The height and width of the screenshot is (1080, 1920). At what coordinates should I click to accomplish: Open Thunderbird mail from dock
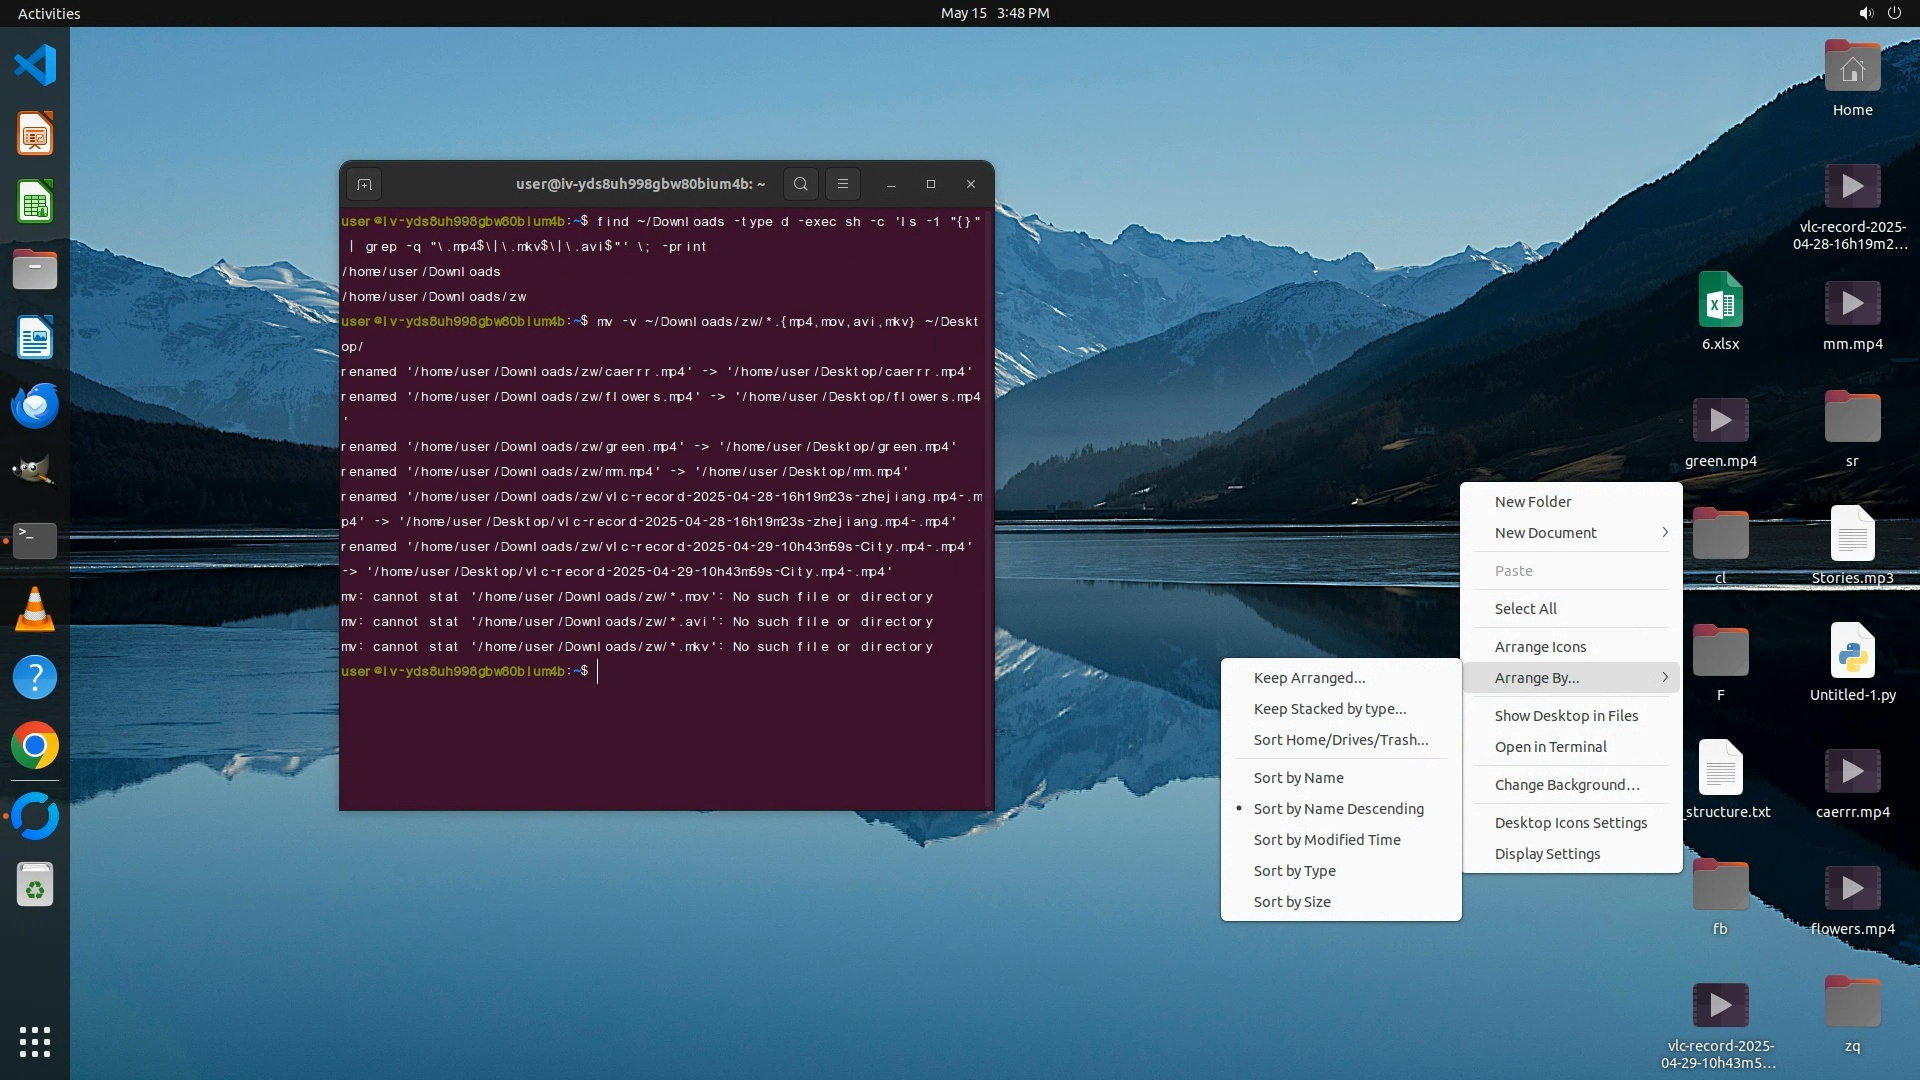(35, 406)
